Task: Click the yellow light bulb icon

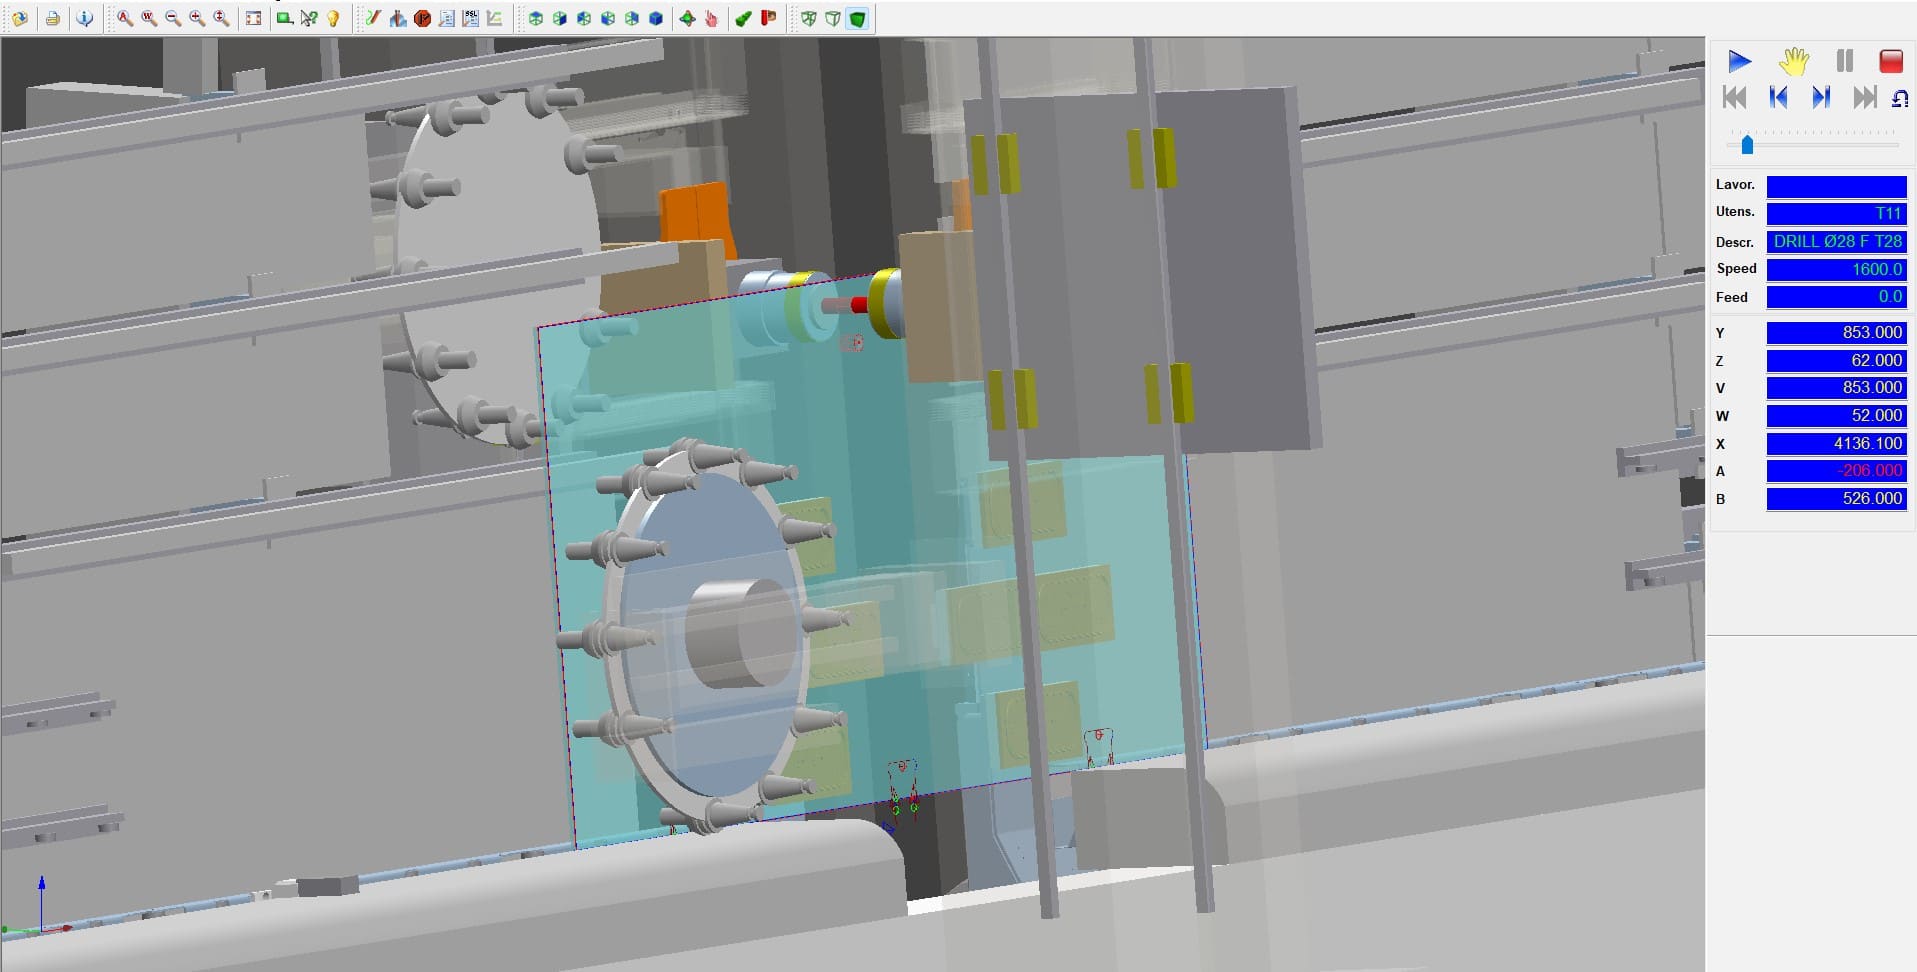Action: (x=333, y=18)
